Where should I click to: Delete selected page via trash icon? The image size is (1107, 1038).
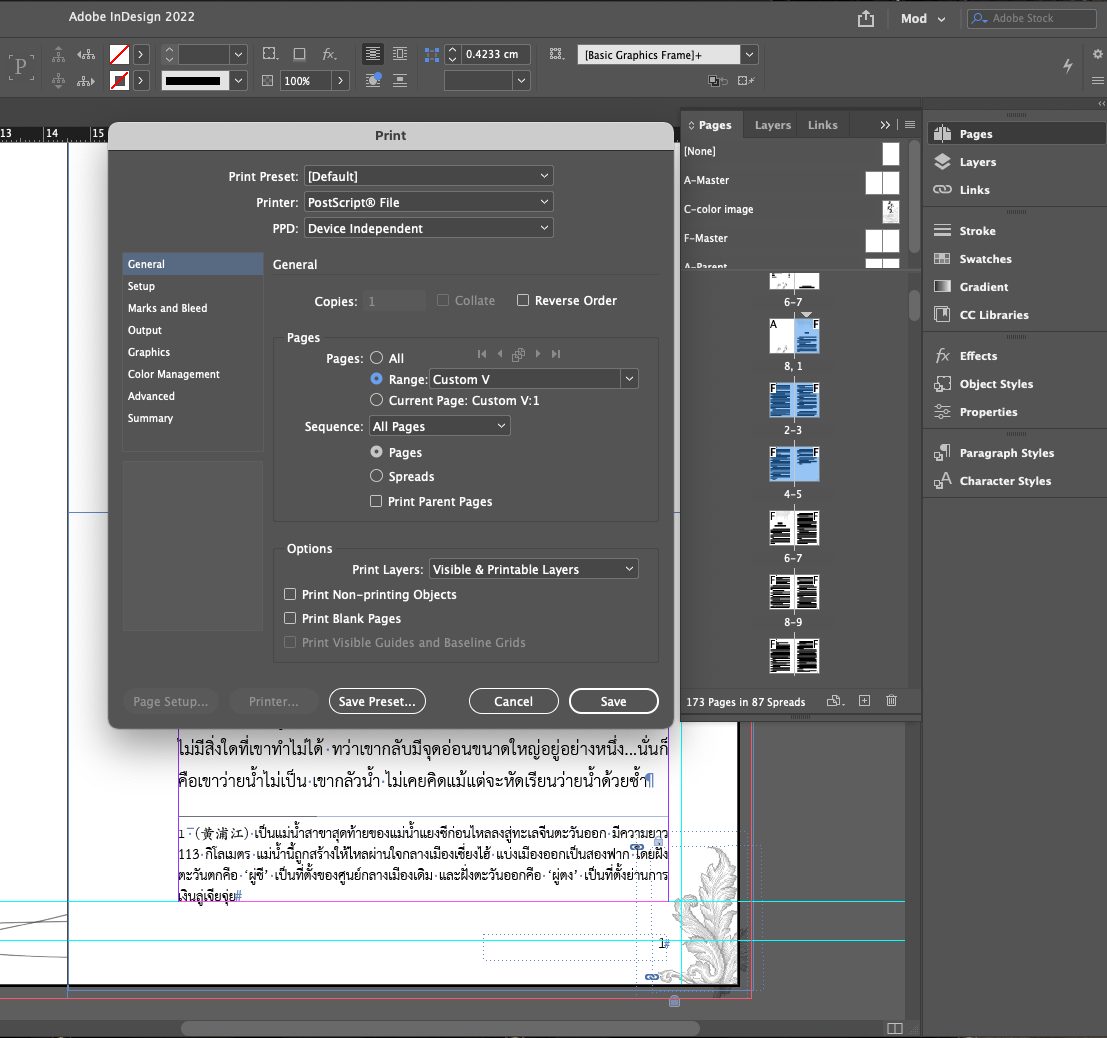tap(891, 700)
